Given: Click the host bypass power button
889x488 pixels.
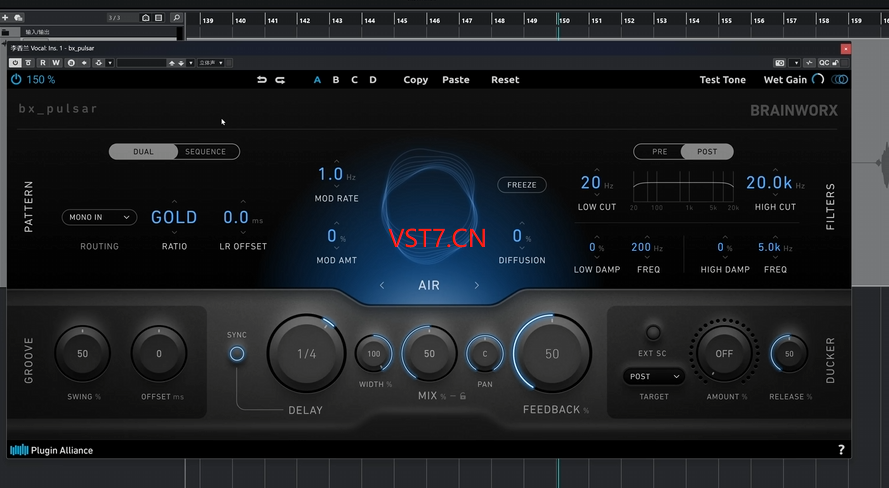Looking at the screenshot, I should click(x=15, y=63).
